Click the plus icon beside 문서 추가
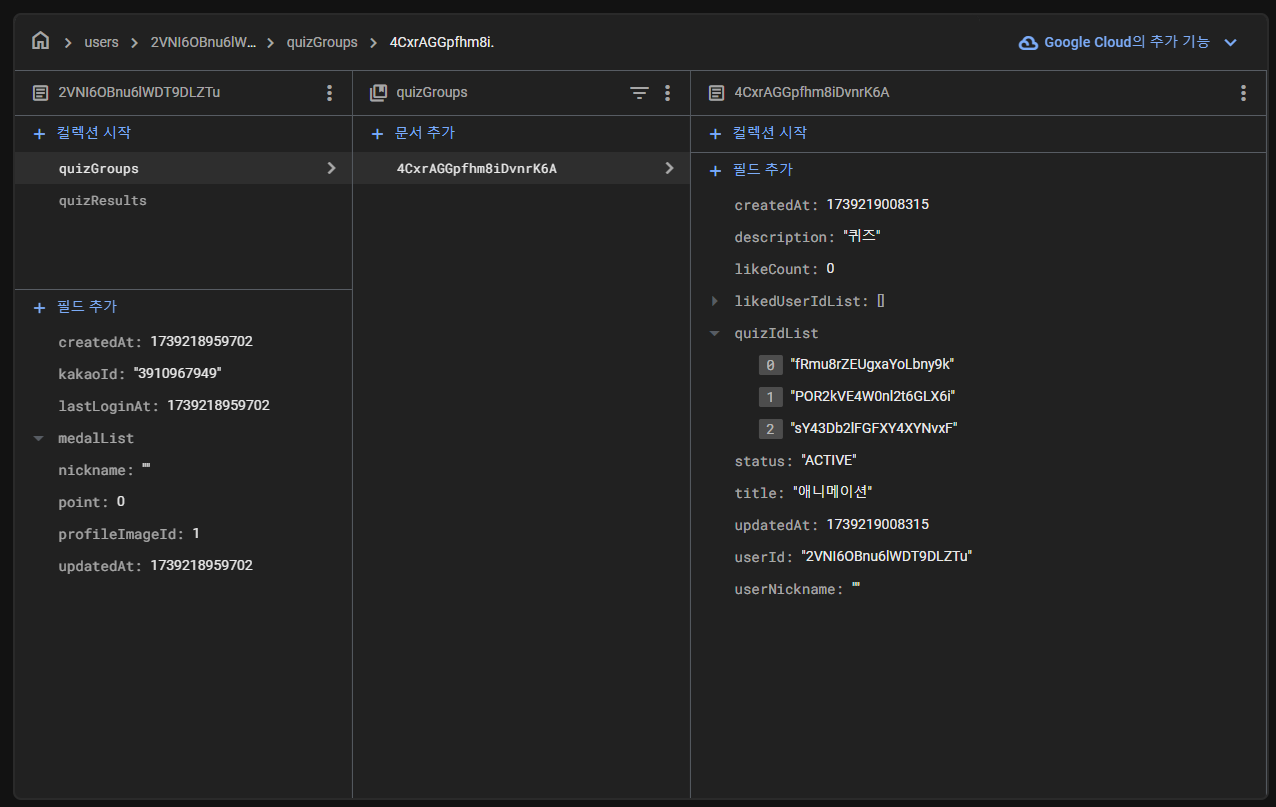The height and width of the screenshot is (807, 1276). pos(377,134)
